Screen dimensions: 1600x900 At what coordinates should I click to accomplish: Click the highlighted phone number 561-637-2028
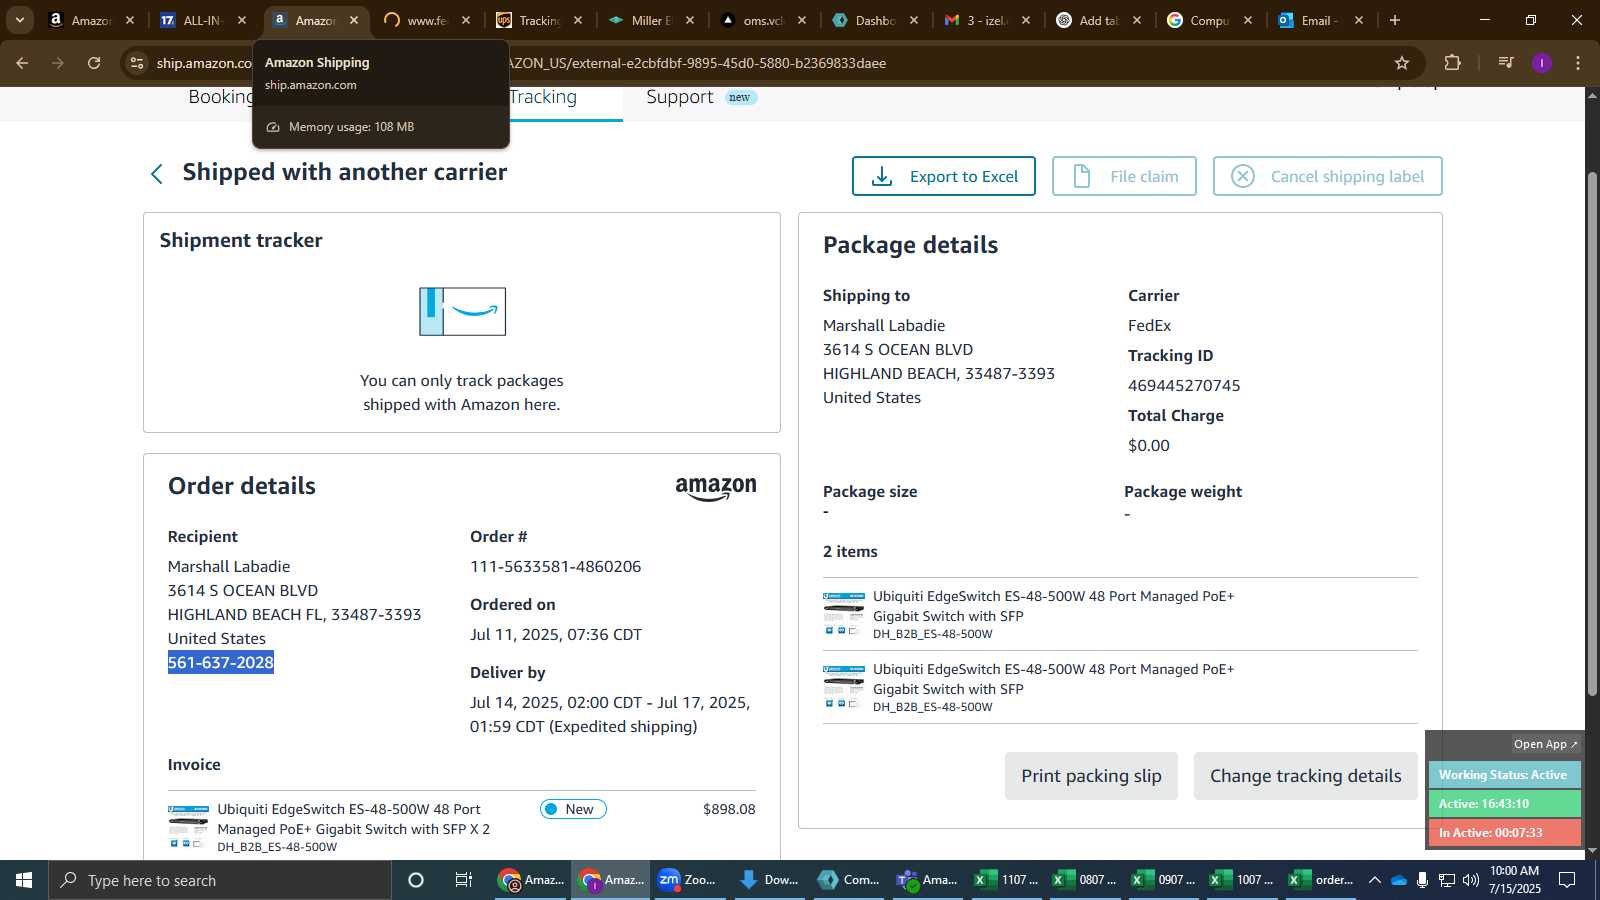[221, 662]
